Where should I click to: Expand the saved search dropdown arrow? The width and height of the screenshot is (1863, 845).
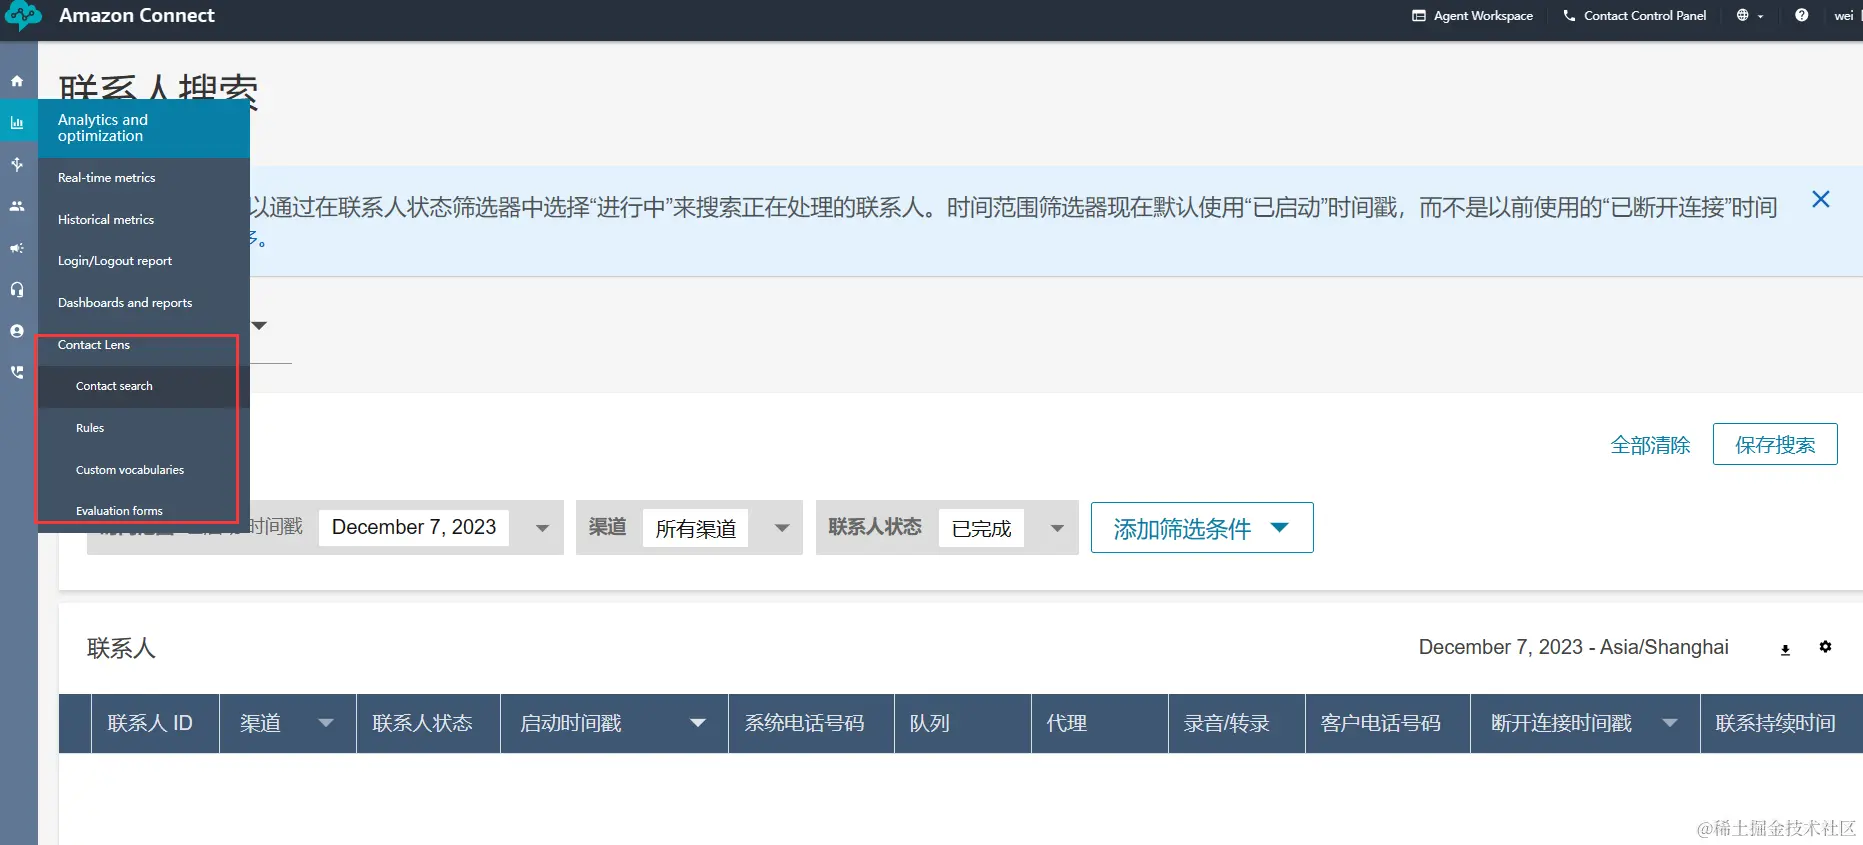pos(260,325)
